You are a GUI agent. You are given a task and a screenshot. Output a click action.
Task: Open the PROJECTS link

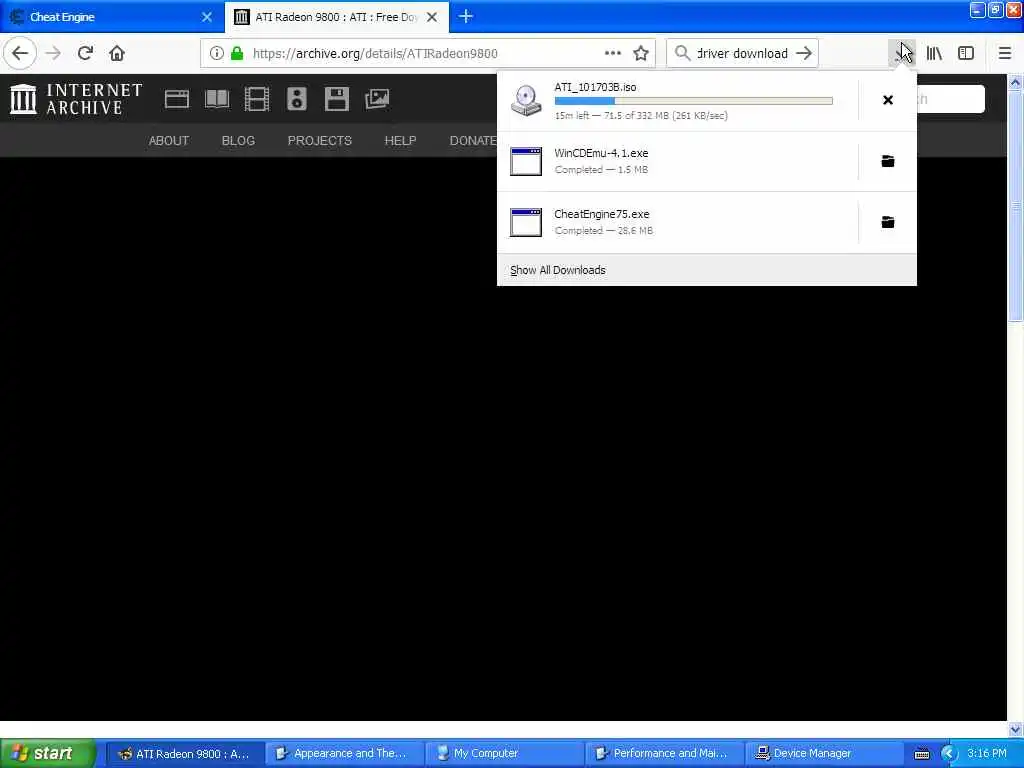pyautogui.click(x=319, y=140)
